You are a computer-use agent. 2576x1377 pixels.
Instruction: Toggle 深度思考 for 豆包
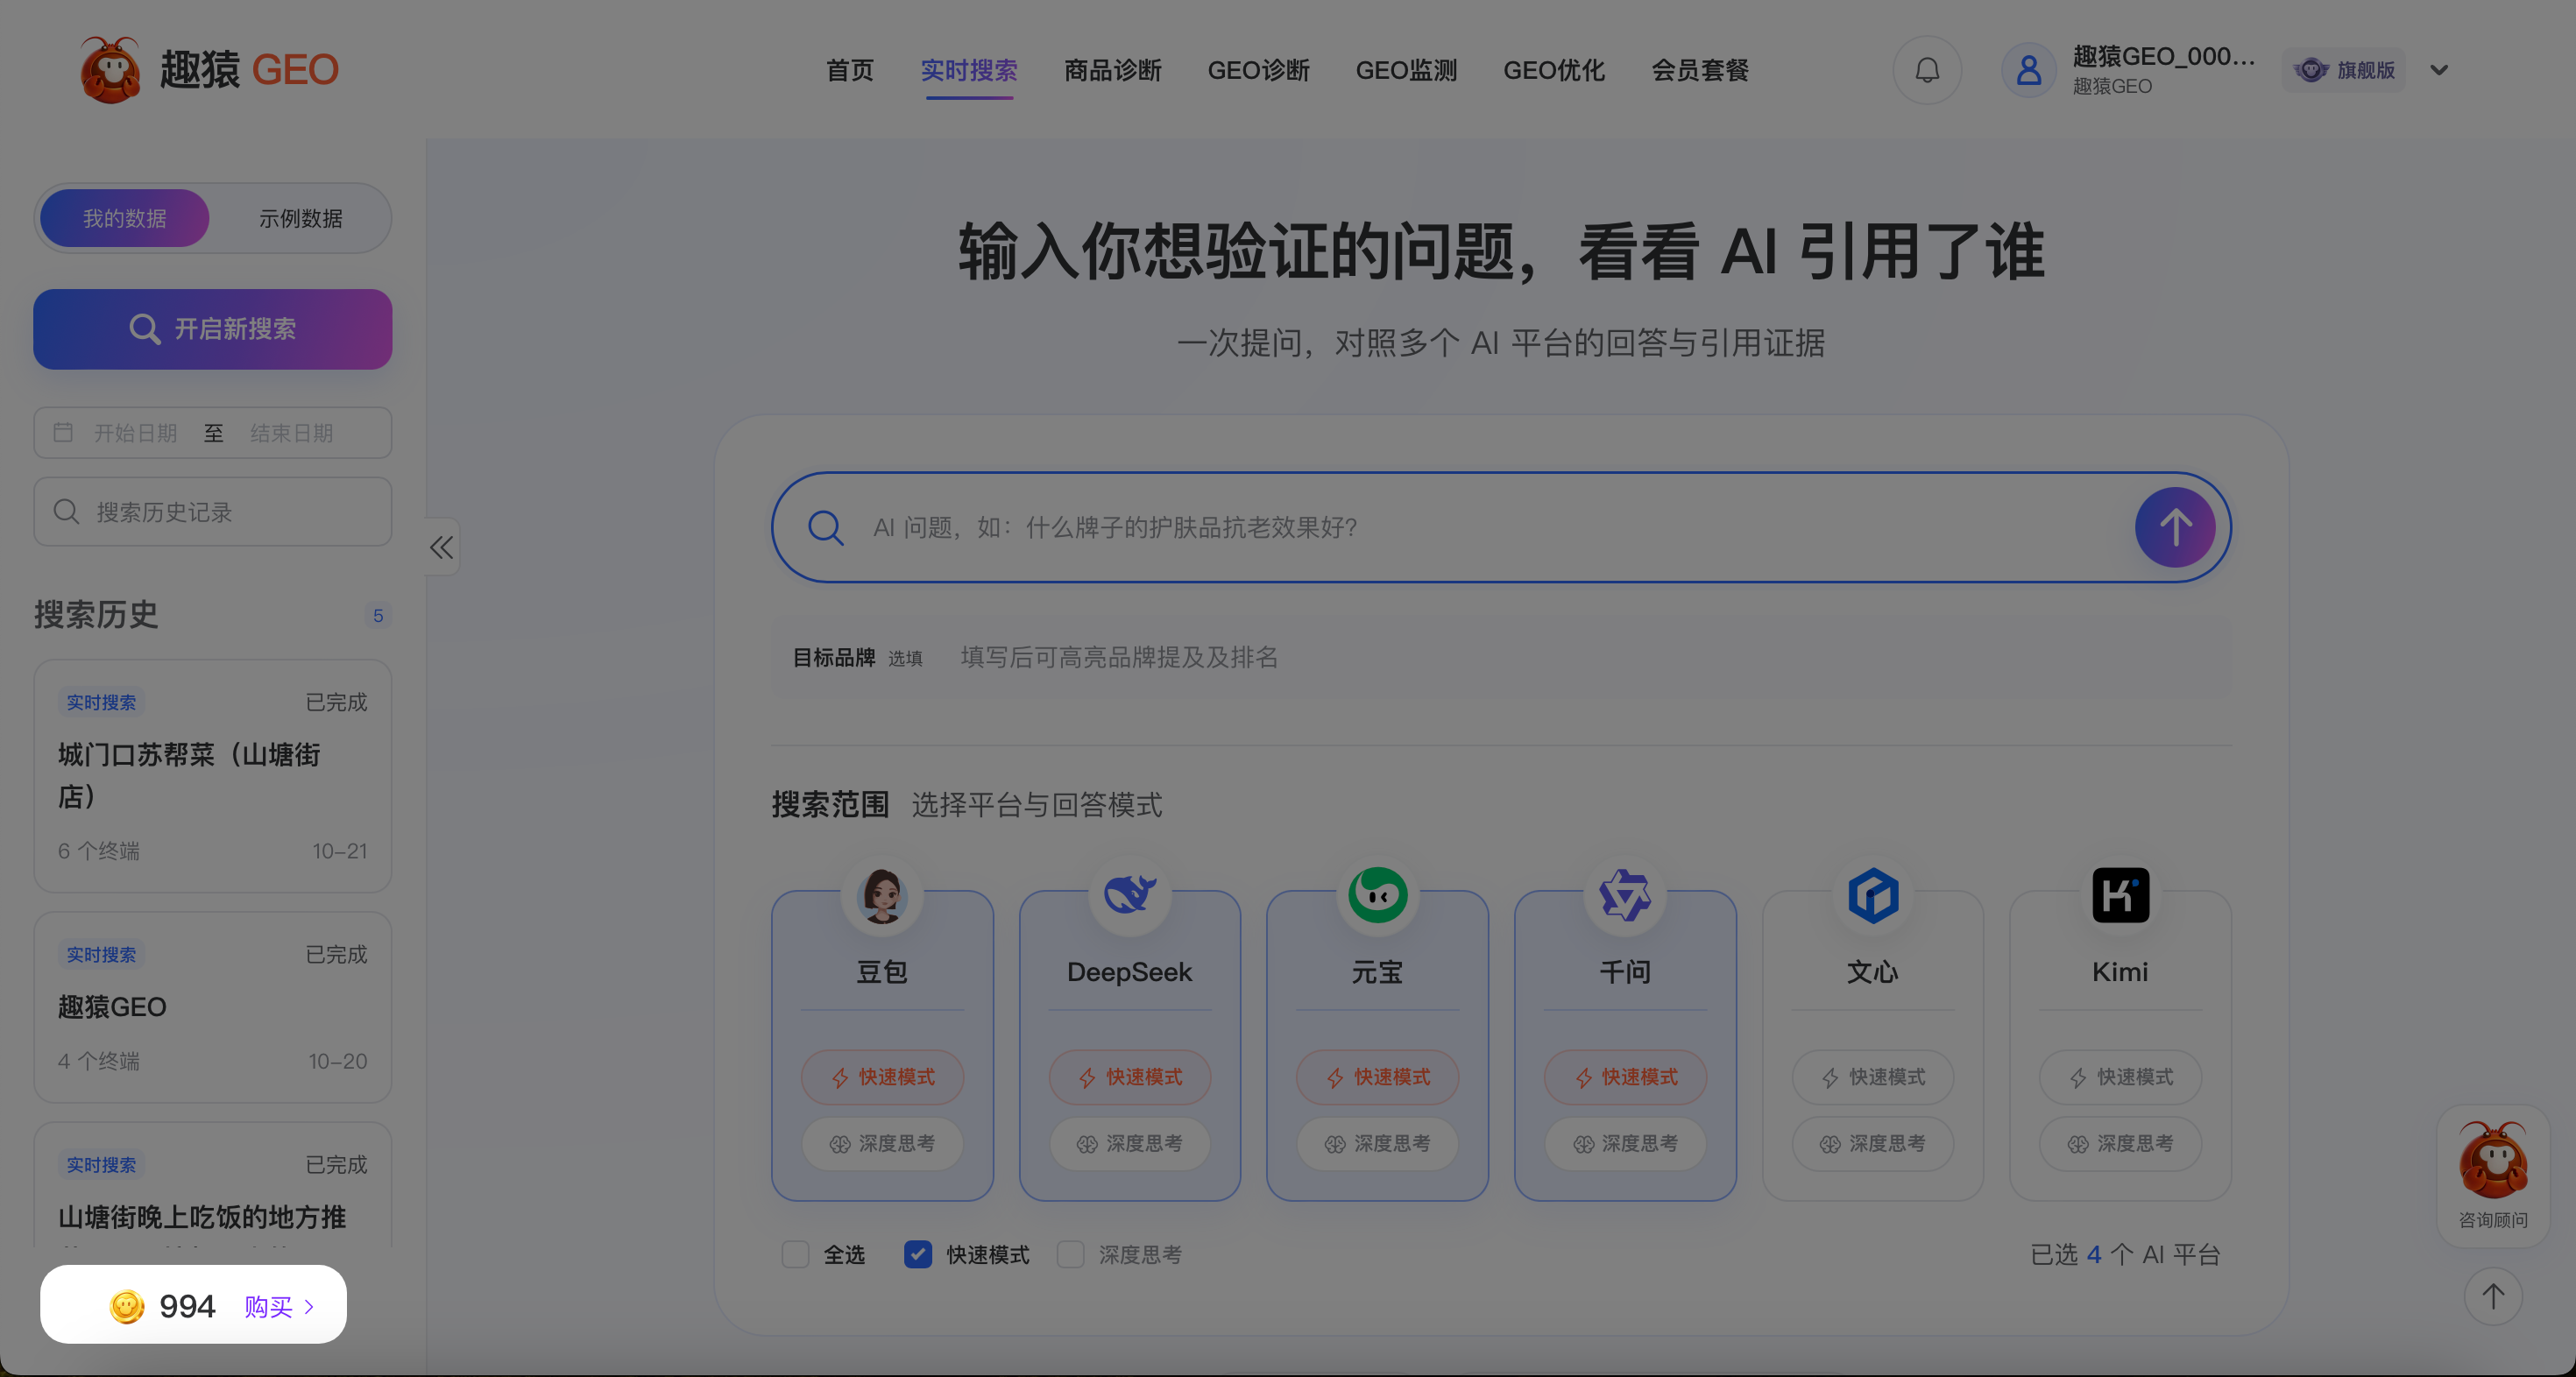coord(882,1143)
